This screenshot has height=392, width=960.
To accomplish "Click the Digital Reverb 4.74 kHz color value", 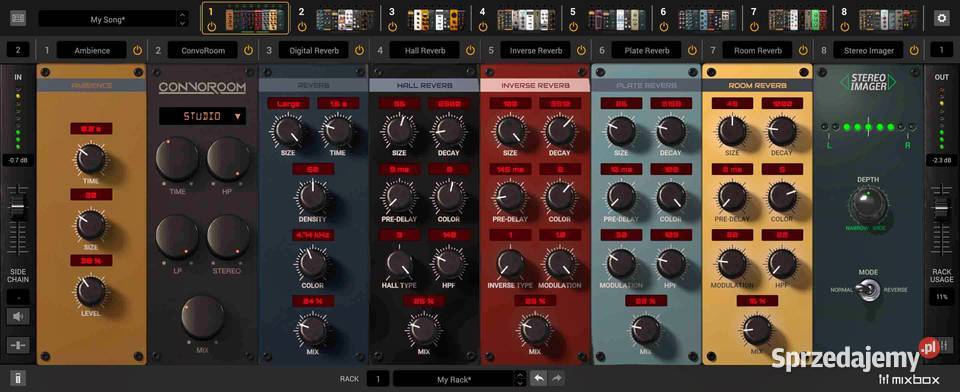I will point(313,235).
